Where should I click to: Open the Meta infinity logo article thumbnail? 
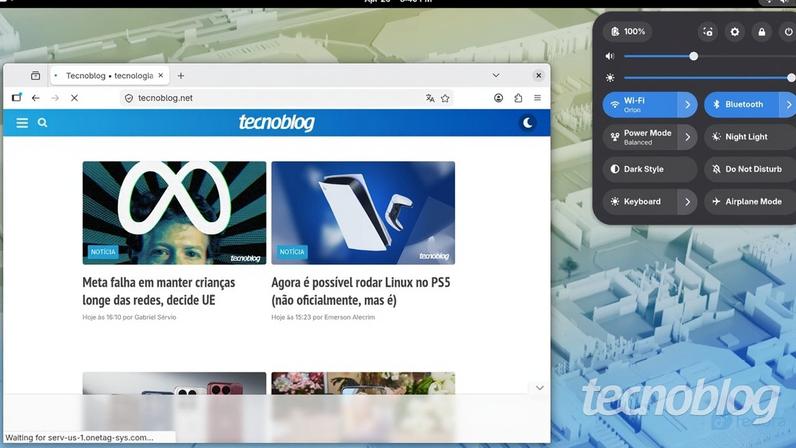pos(174,213)
